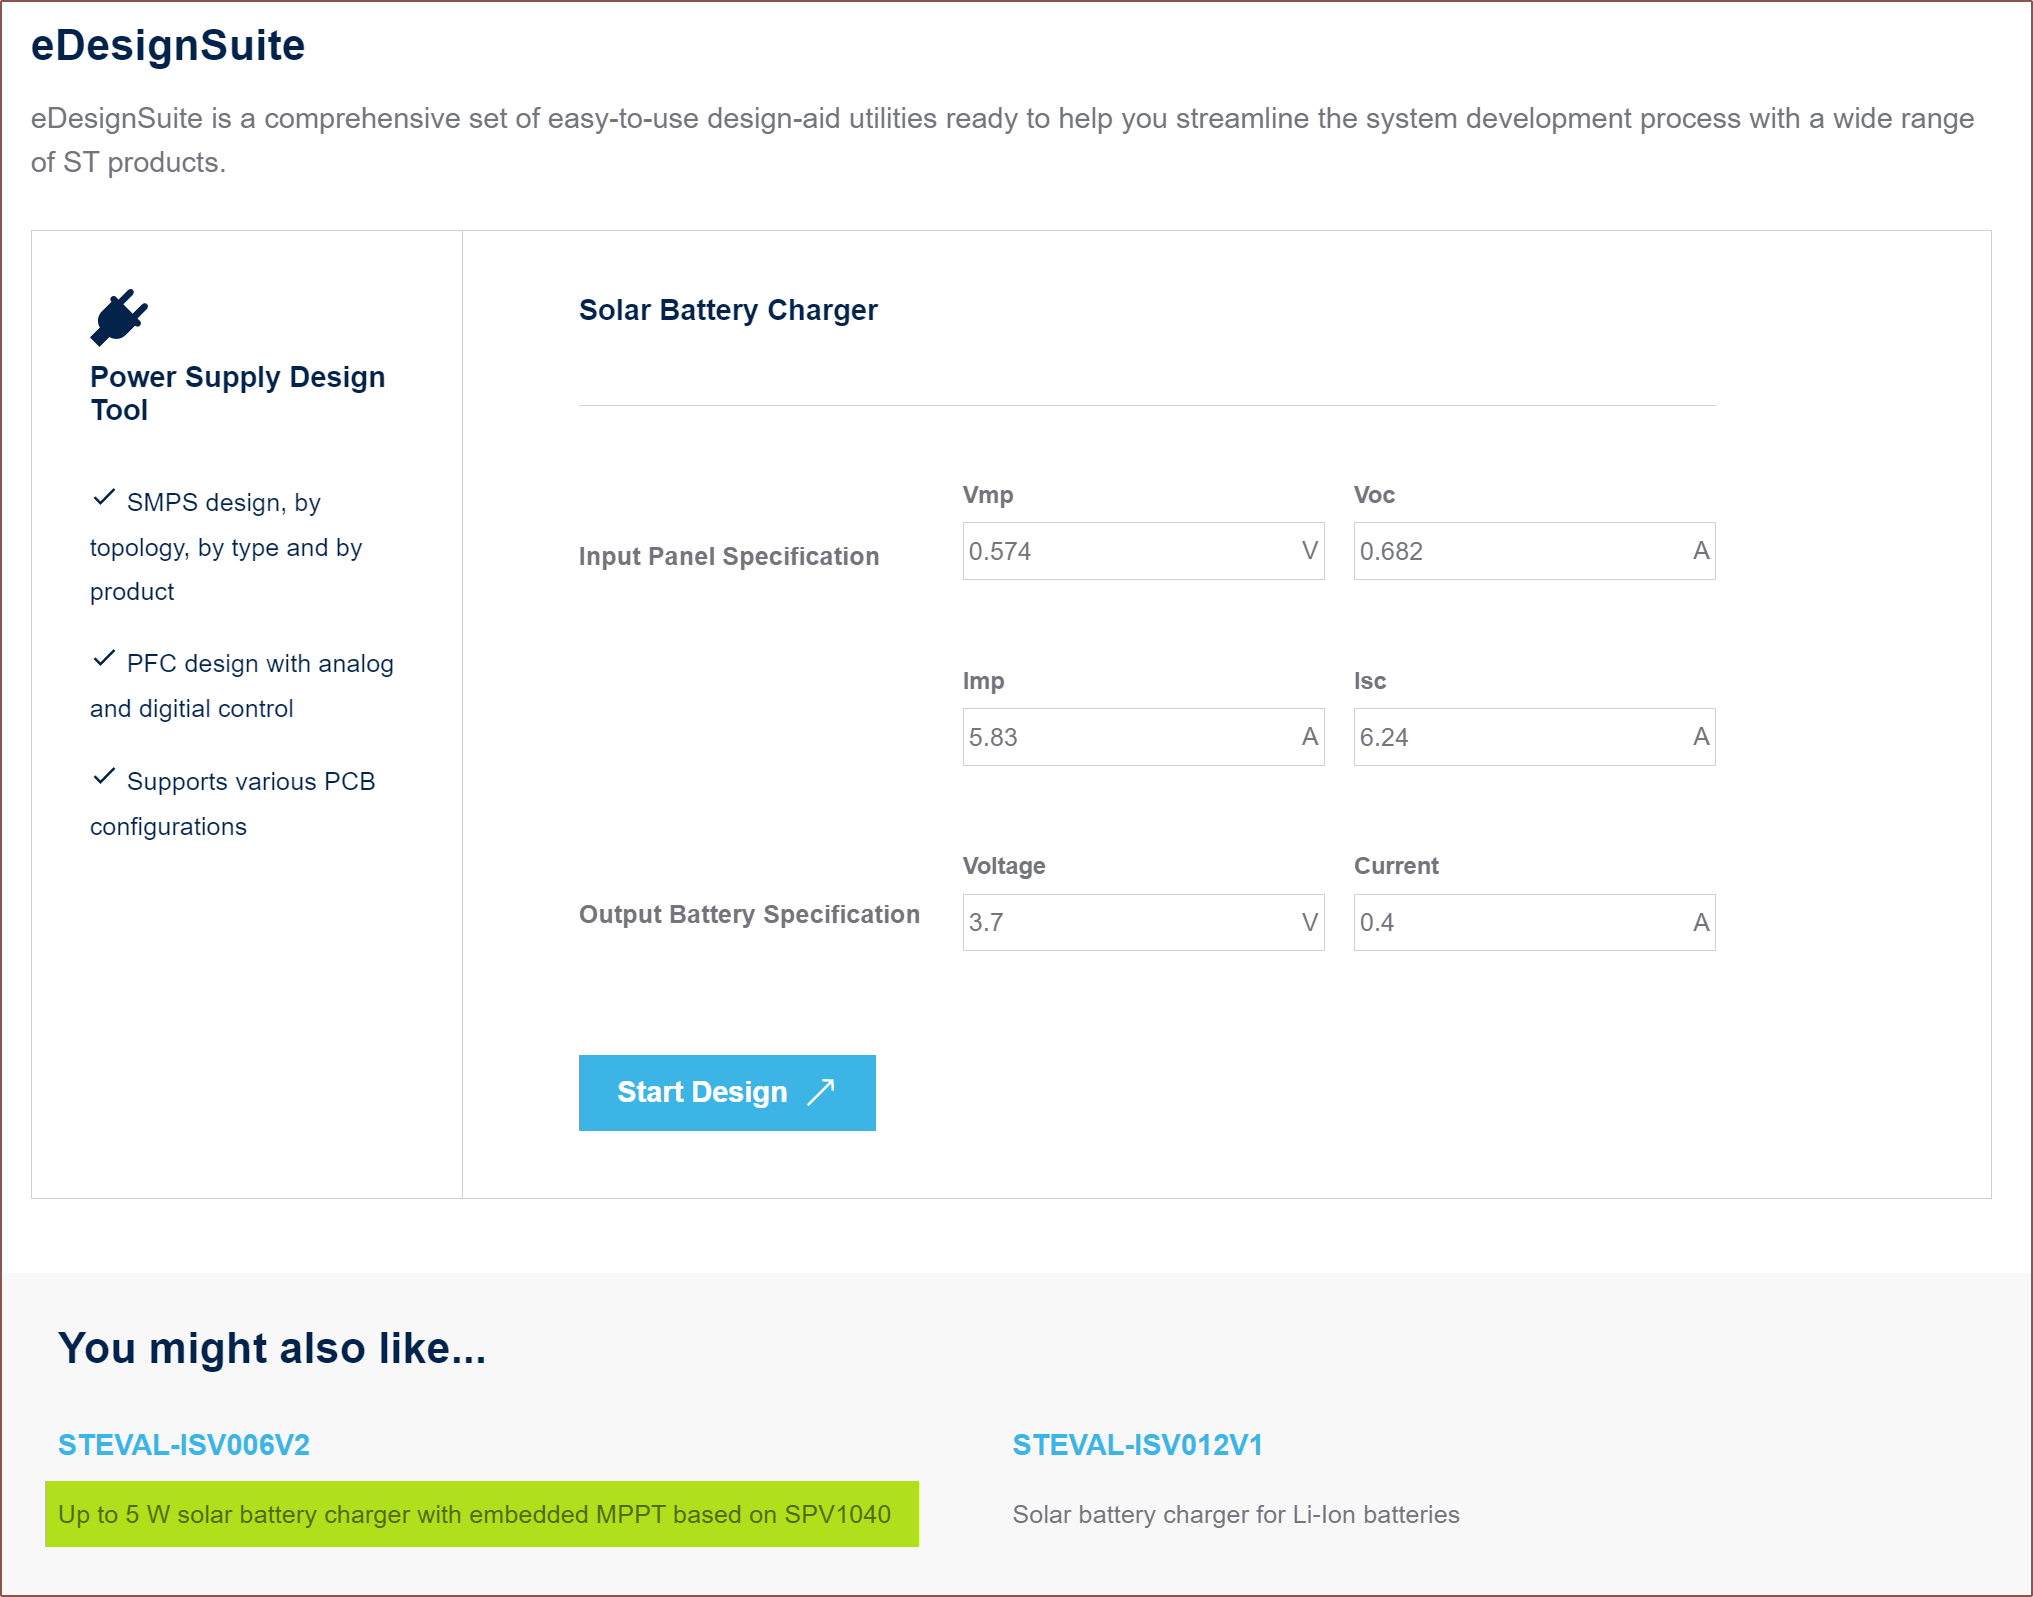The height and width of the screenshot is (1597, 2033).
Task: Click the 'Isc' field label
Action: coord(1370,681)
